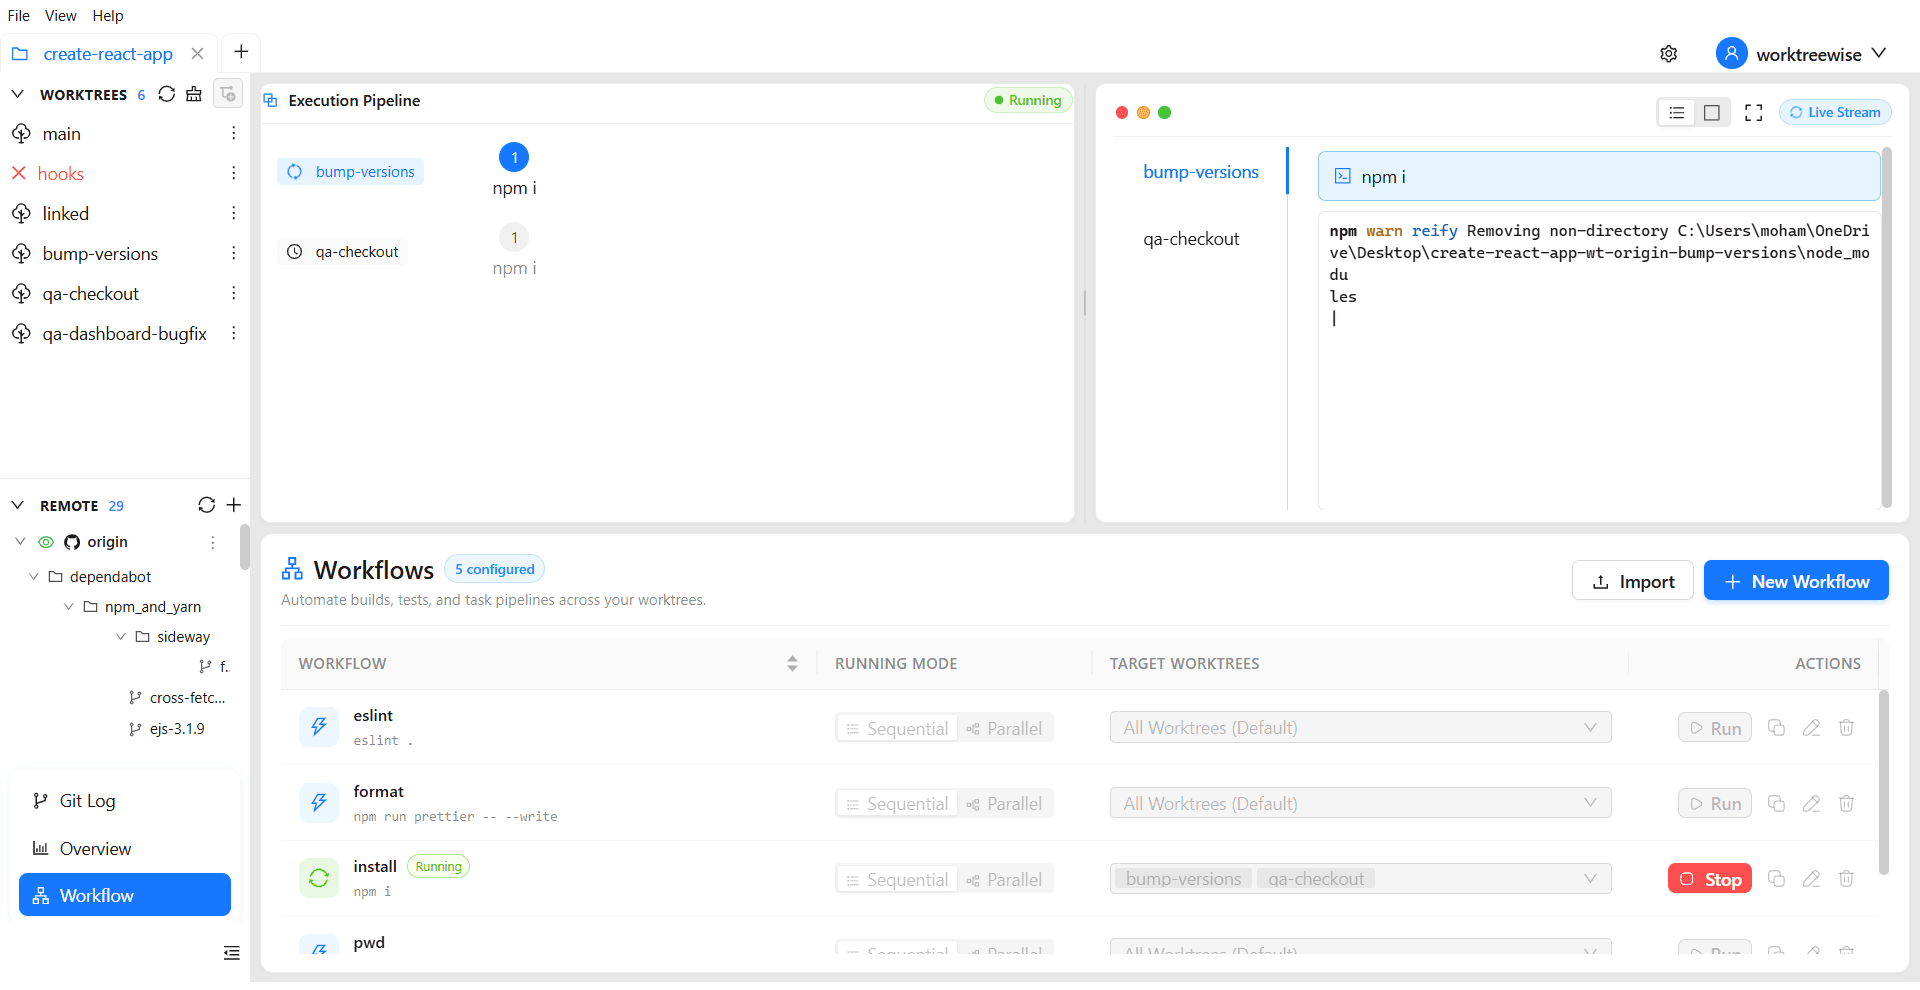Edit the format workflow
This screenshot has height=990, width=1920.
coord(1811,803)
